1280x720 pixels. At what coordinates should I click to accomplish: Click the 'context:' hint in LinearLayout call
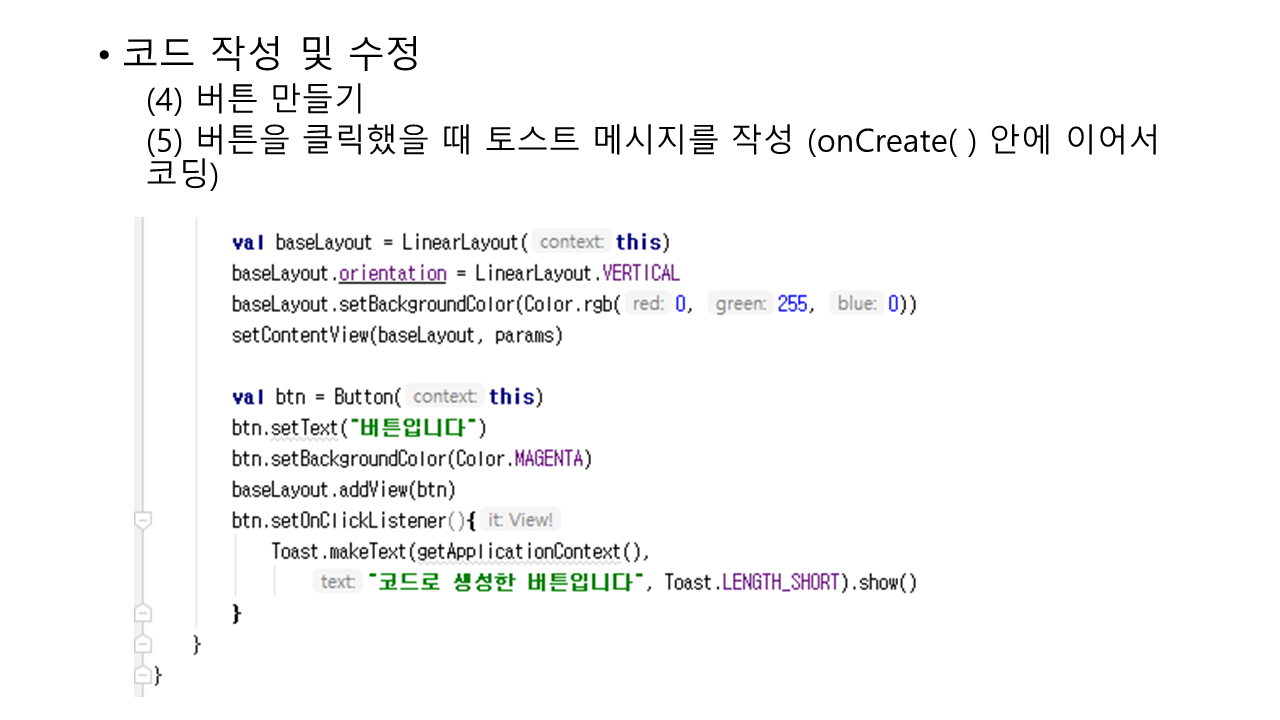(x=572, y=242)
